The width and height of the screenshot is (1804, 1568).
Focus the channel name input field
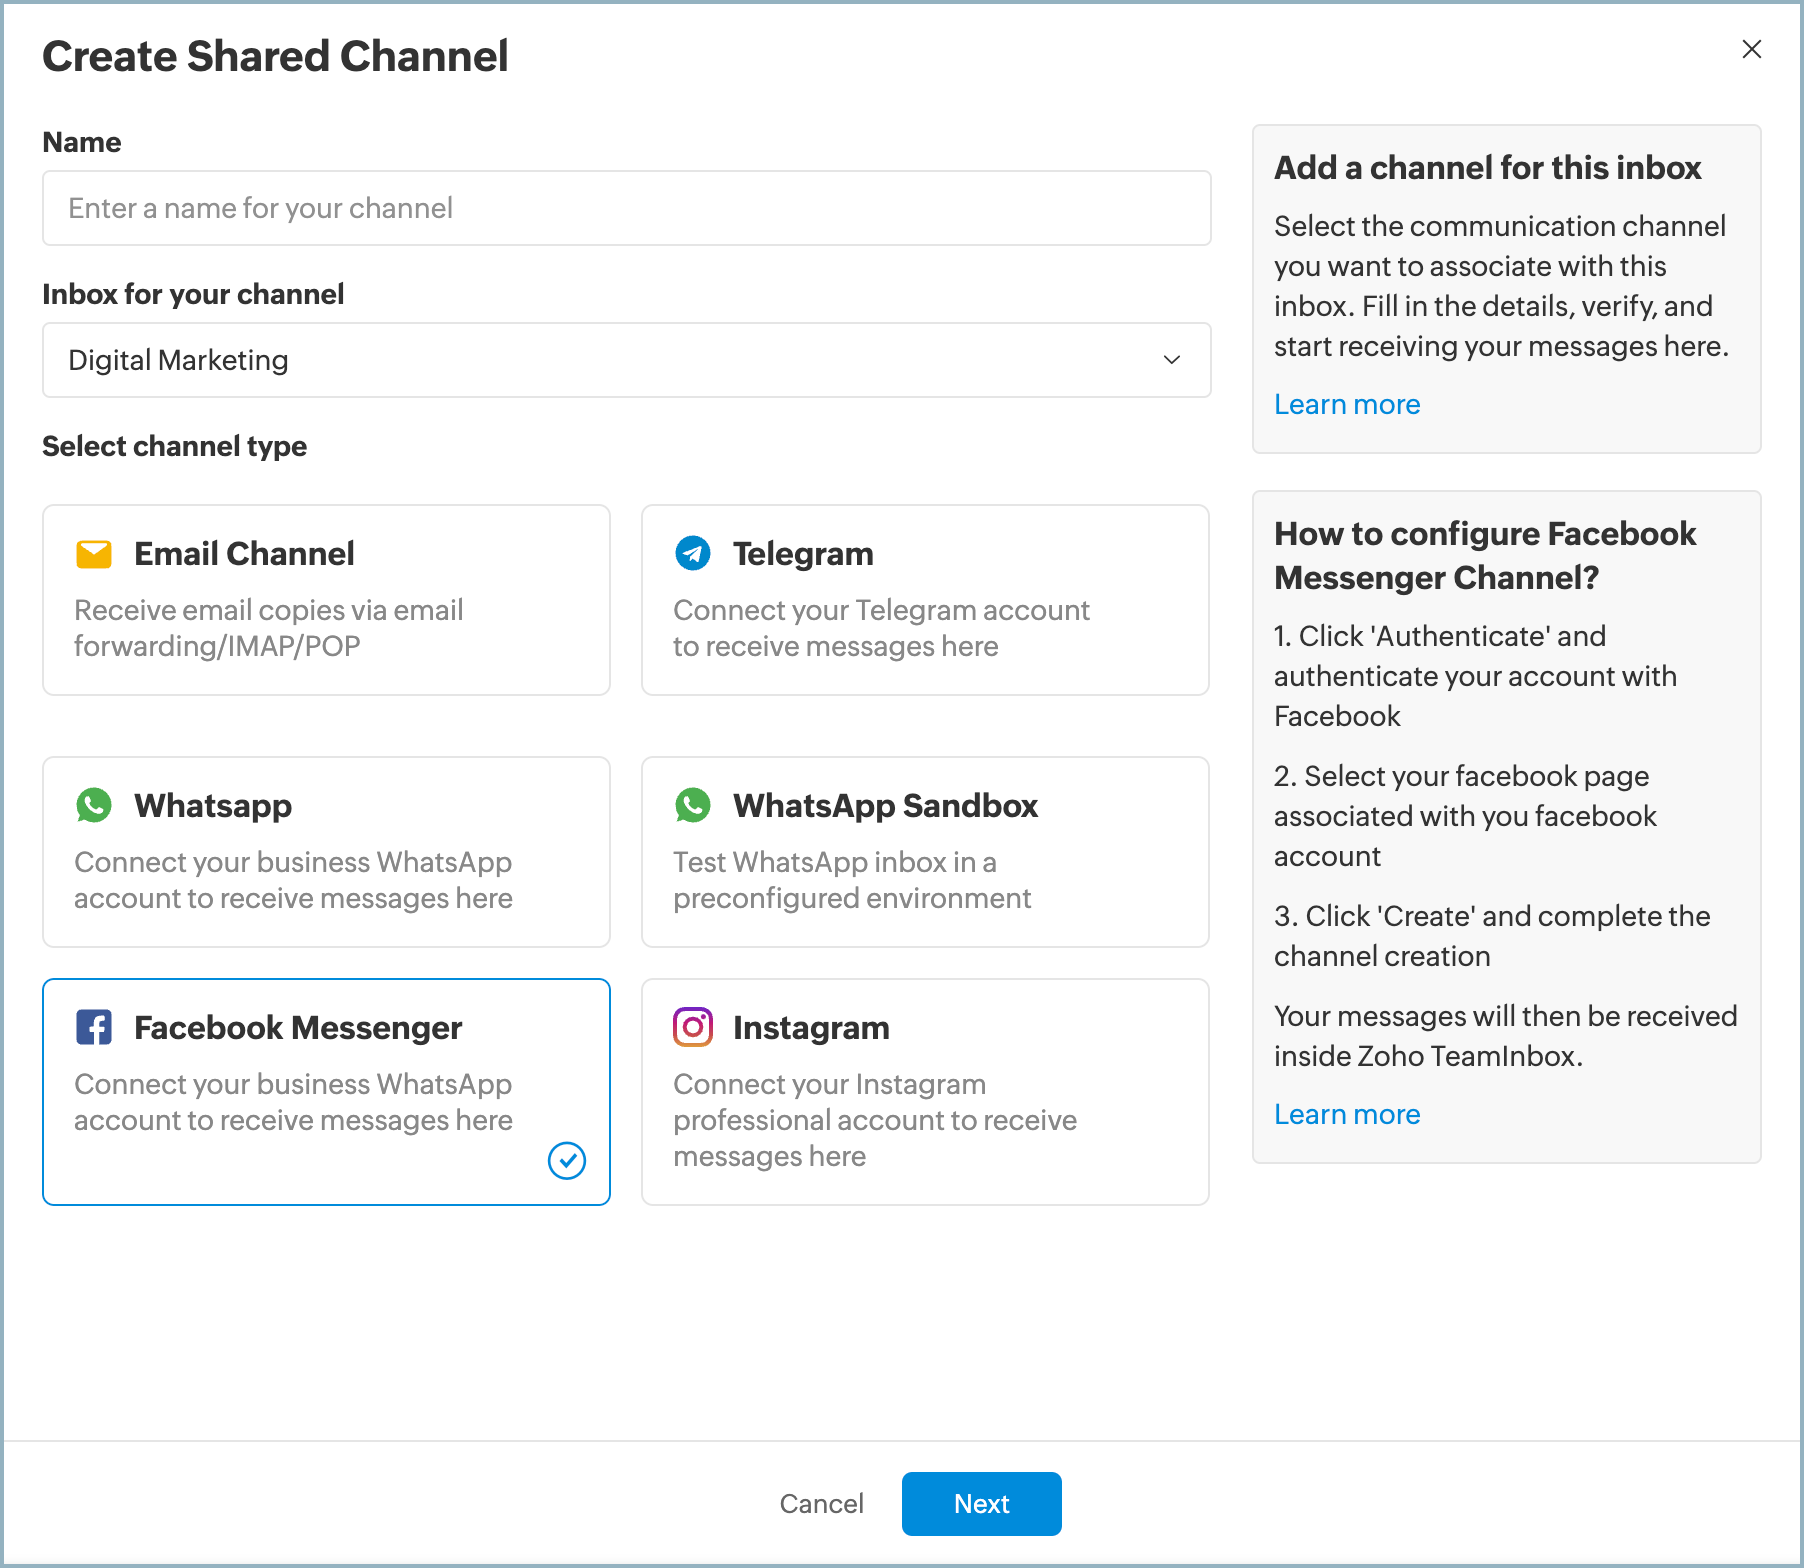pos(627,208)
